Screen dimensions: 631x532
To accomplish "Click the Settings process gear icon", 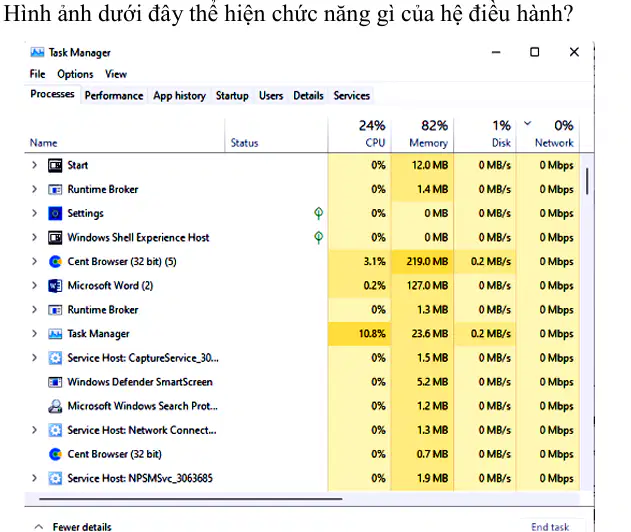I will [x=55, y=213].
